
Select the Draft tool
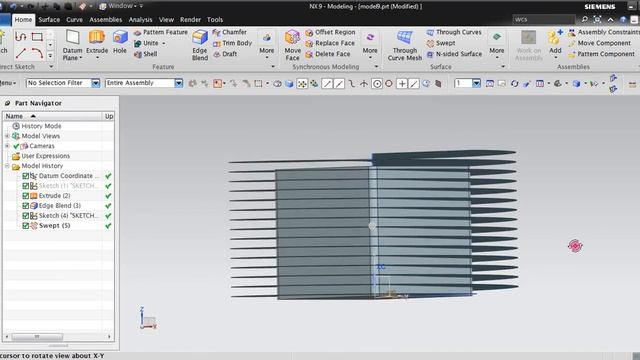225,54
